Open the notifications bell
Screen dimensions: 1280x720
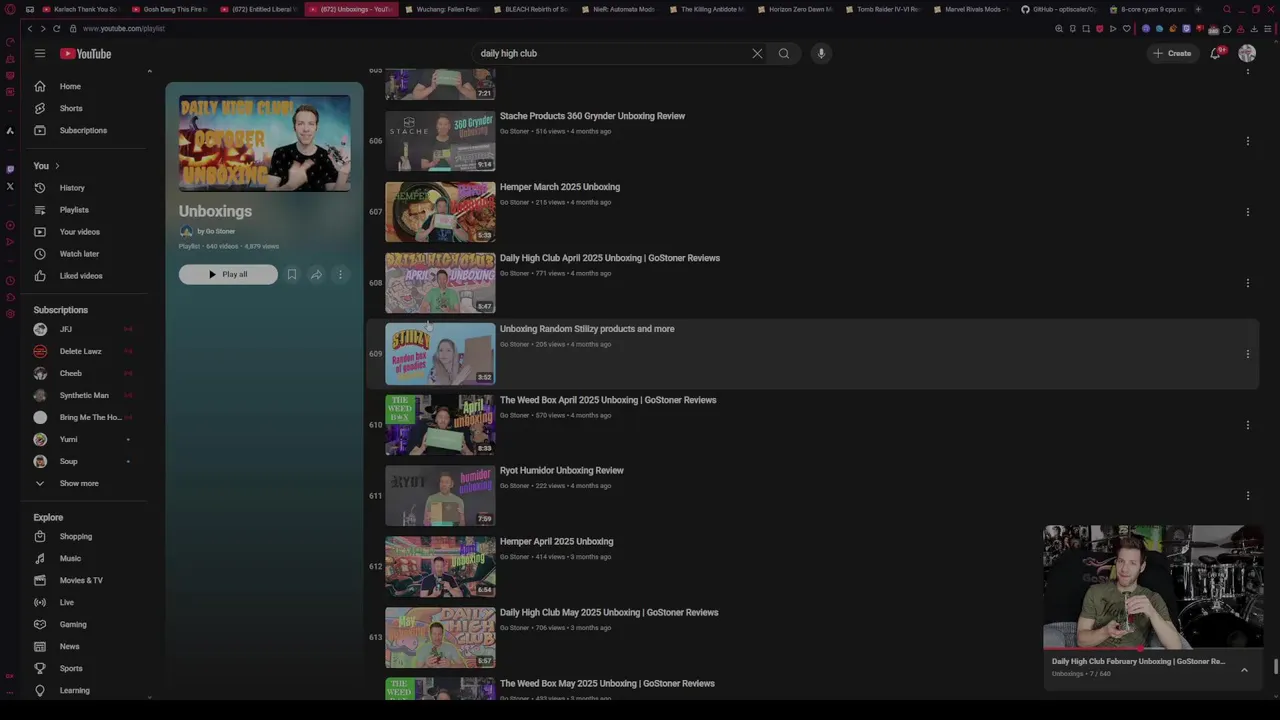click(1216, 53)
